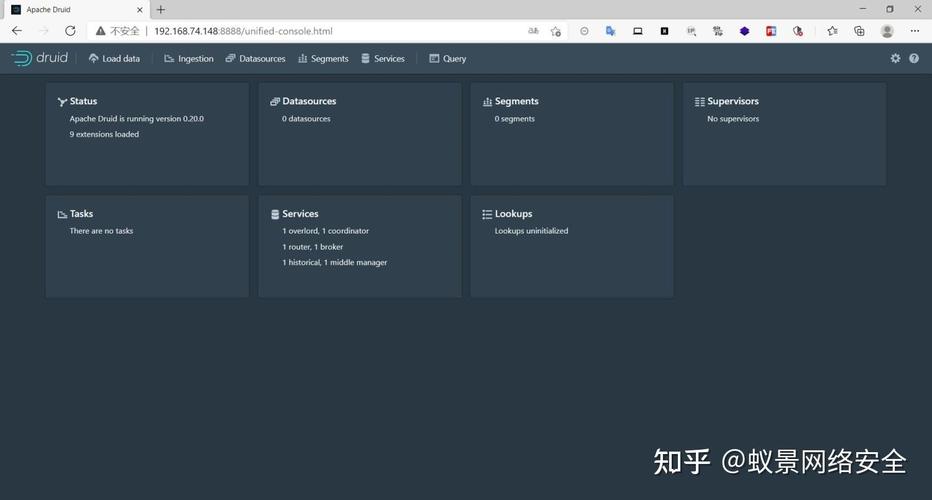Go back in the browser
This screenshot has height=500, width=932.
coord(17,31)
